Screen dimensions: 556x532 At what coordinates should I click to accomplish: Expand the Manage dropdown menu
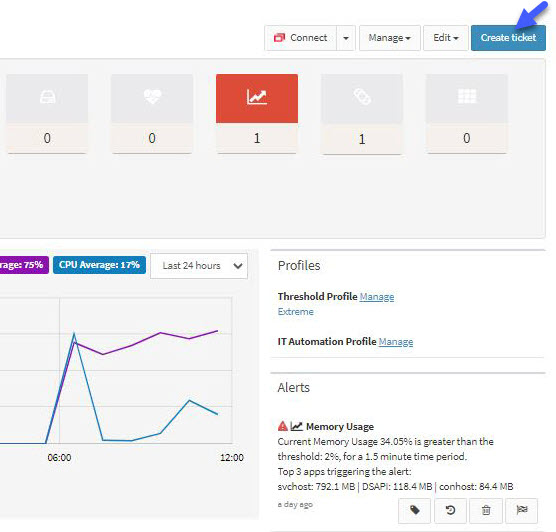click(390, 38)
